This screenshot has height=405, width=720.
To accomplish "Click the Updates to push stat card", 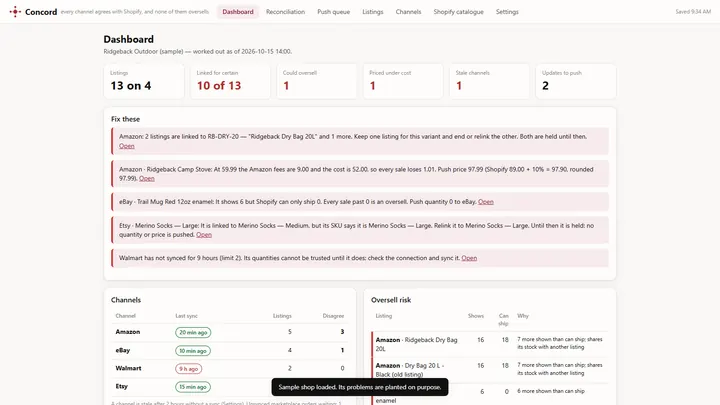I will (576, 81).
